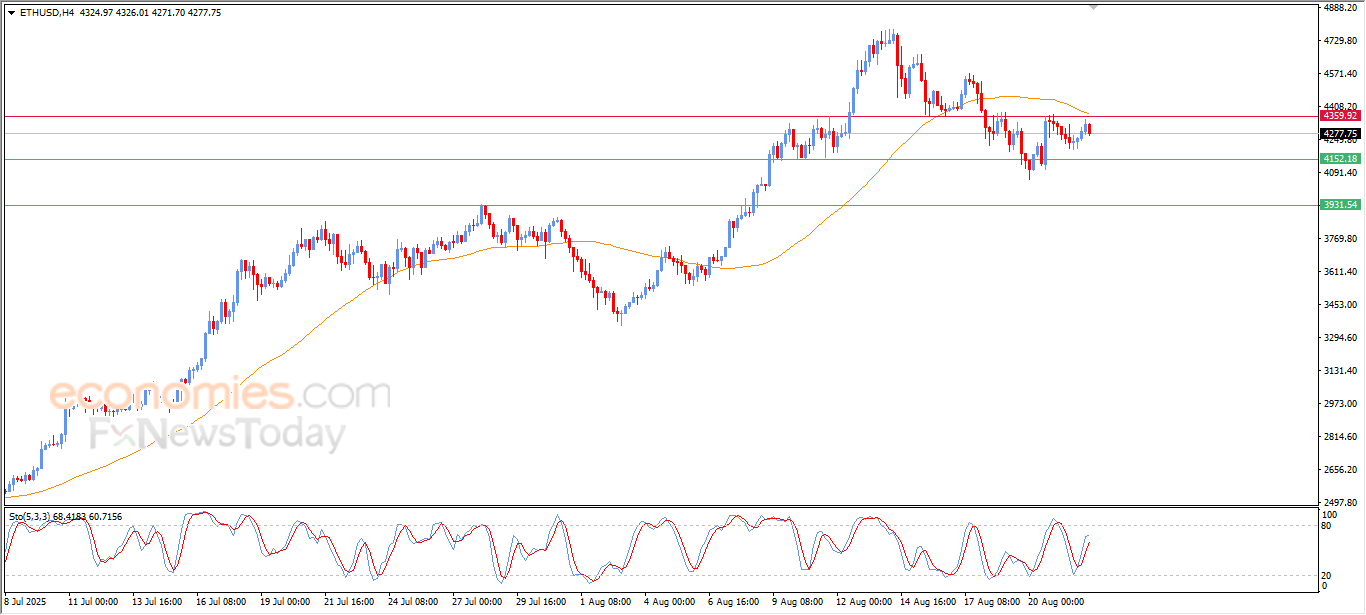Viewport: 1366px width, 615px height.
Task: Click the 13 Jul 16:00 time label
Action: (157, 603)
